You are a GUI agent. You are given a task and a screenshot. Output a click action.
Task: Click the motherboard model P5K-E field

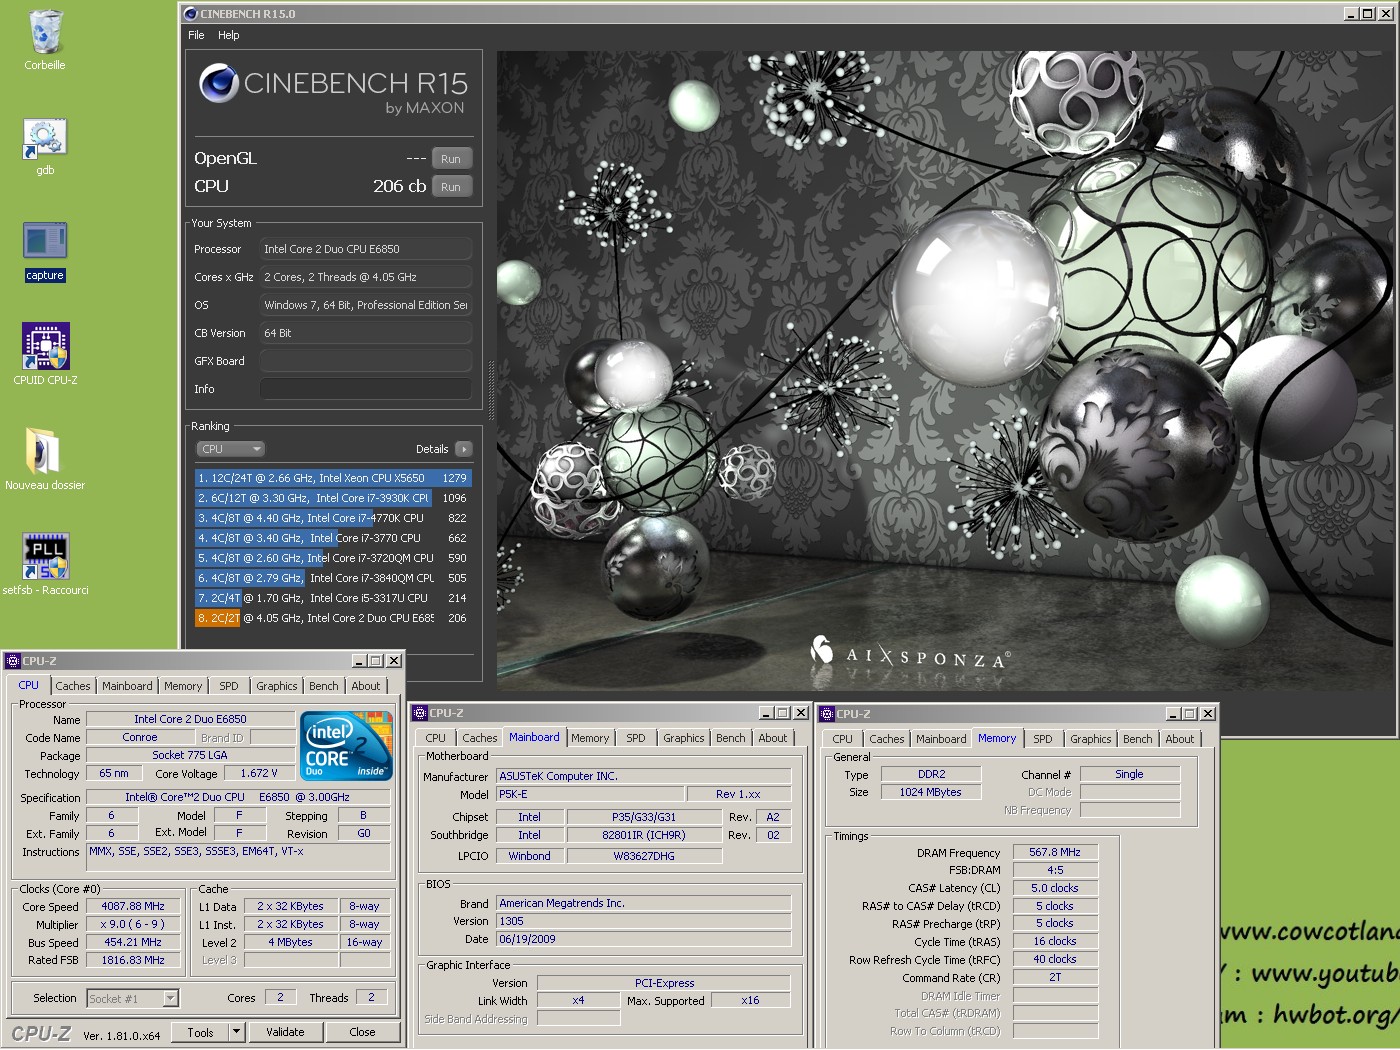click(x=590, y=794)
